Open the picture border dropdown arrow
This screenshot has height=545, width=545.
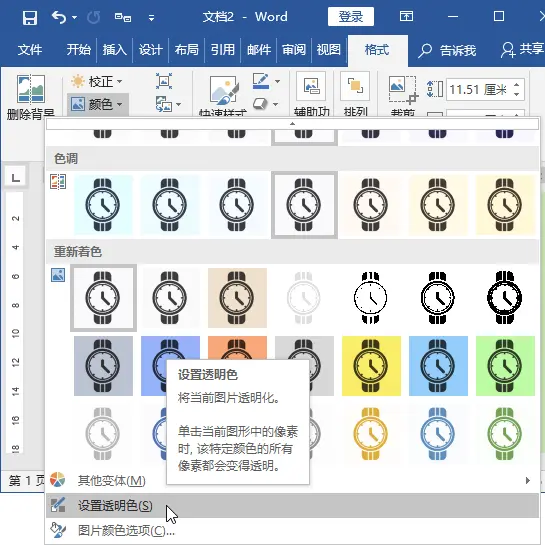277,81
